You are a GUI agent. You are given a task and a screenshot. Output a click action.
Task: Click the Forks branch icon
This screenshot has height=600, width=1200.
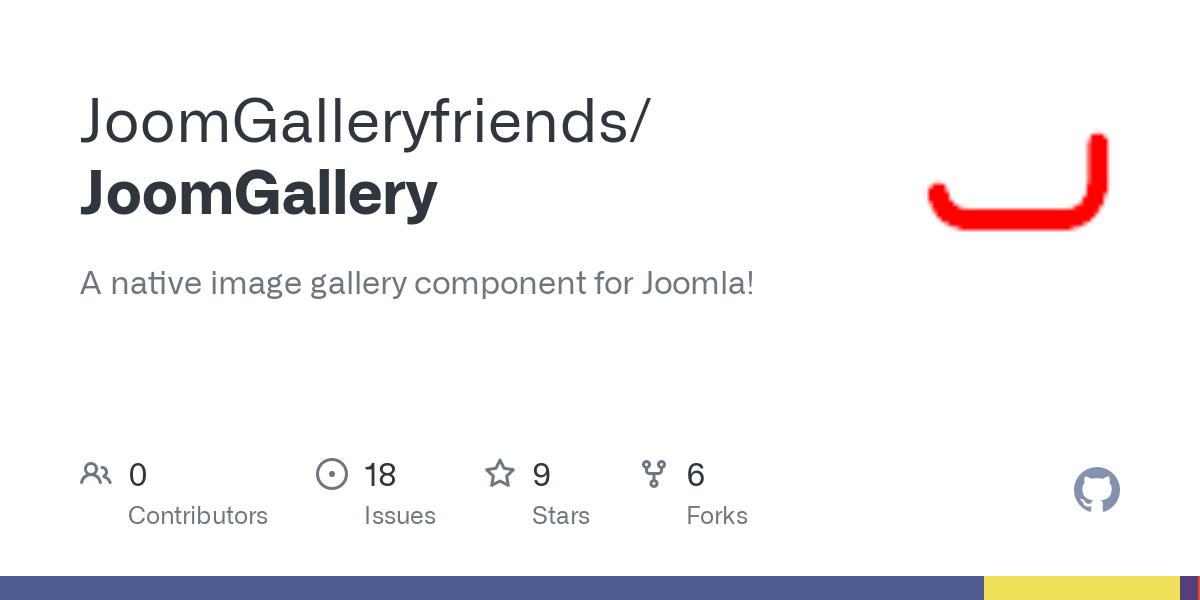click(654, 474)
